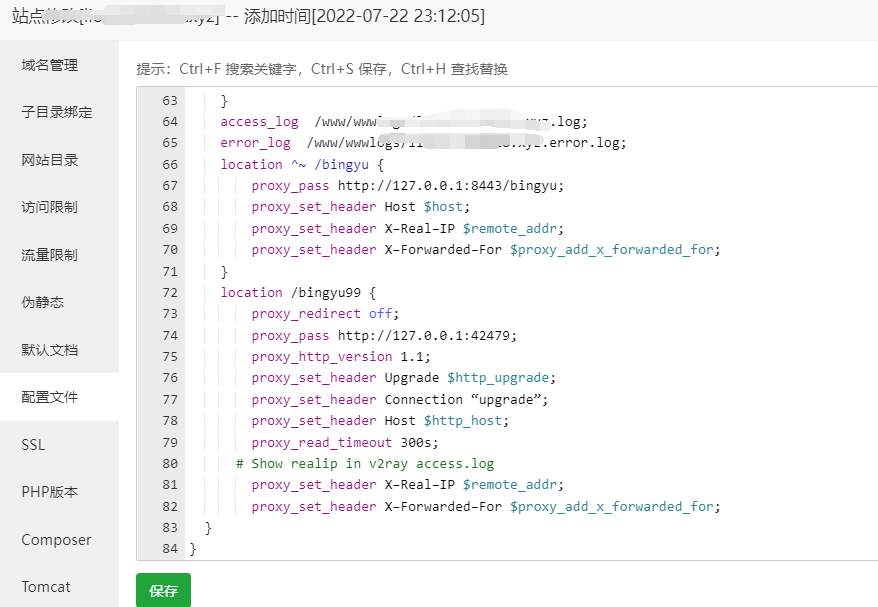Open the SSL tab
878x607 pixels.
pos(33,445)
